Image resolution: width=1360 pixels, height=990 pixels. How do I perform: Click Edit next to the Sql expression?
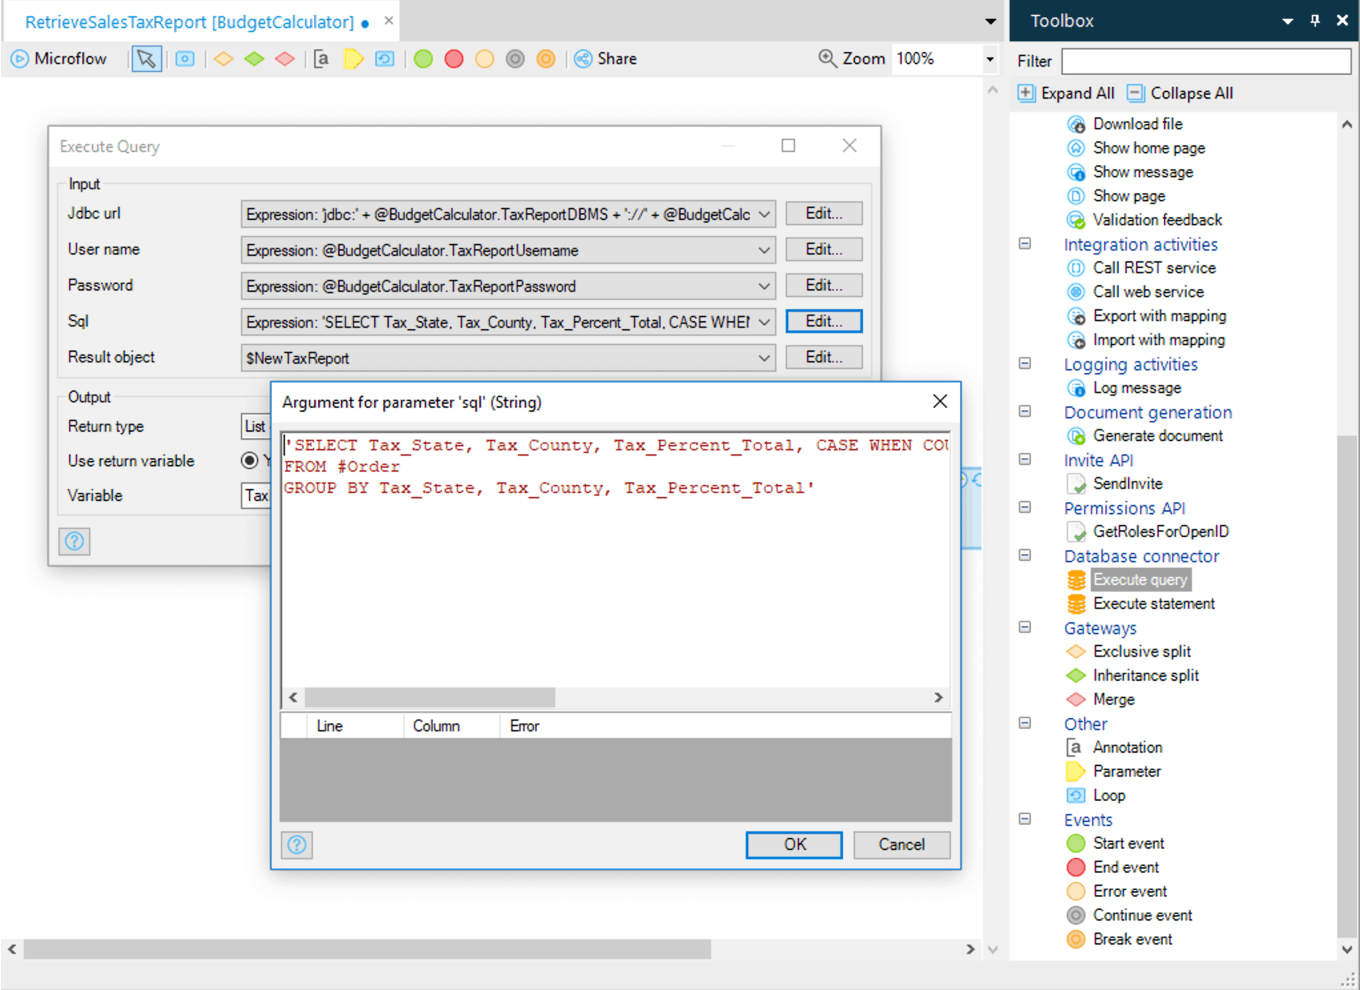coord(823,321)
